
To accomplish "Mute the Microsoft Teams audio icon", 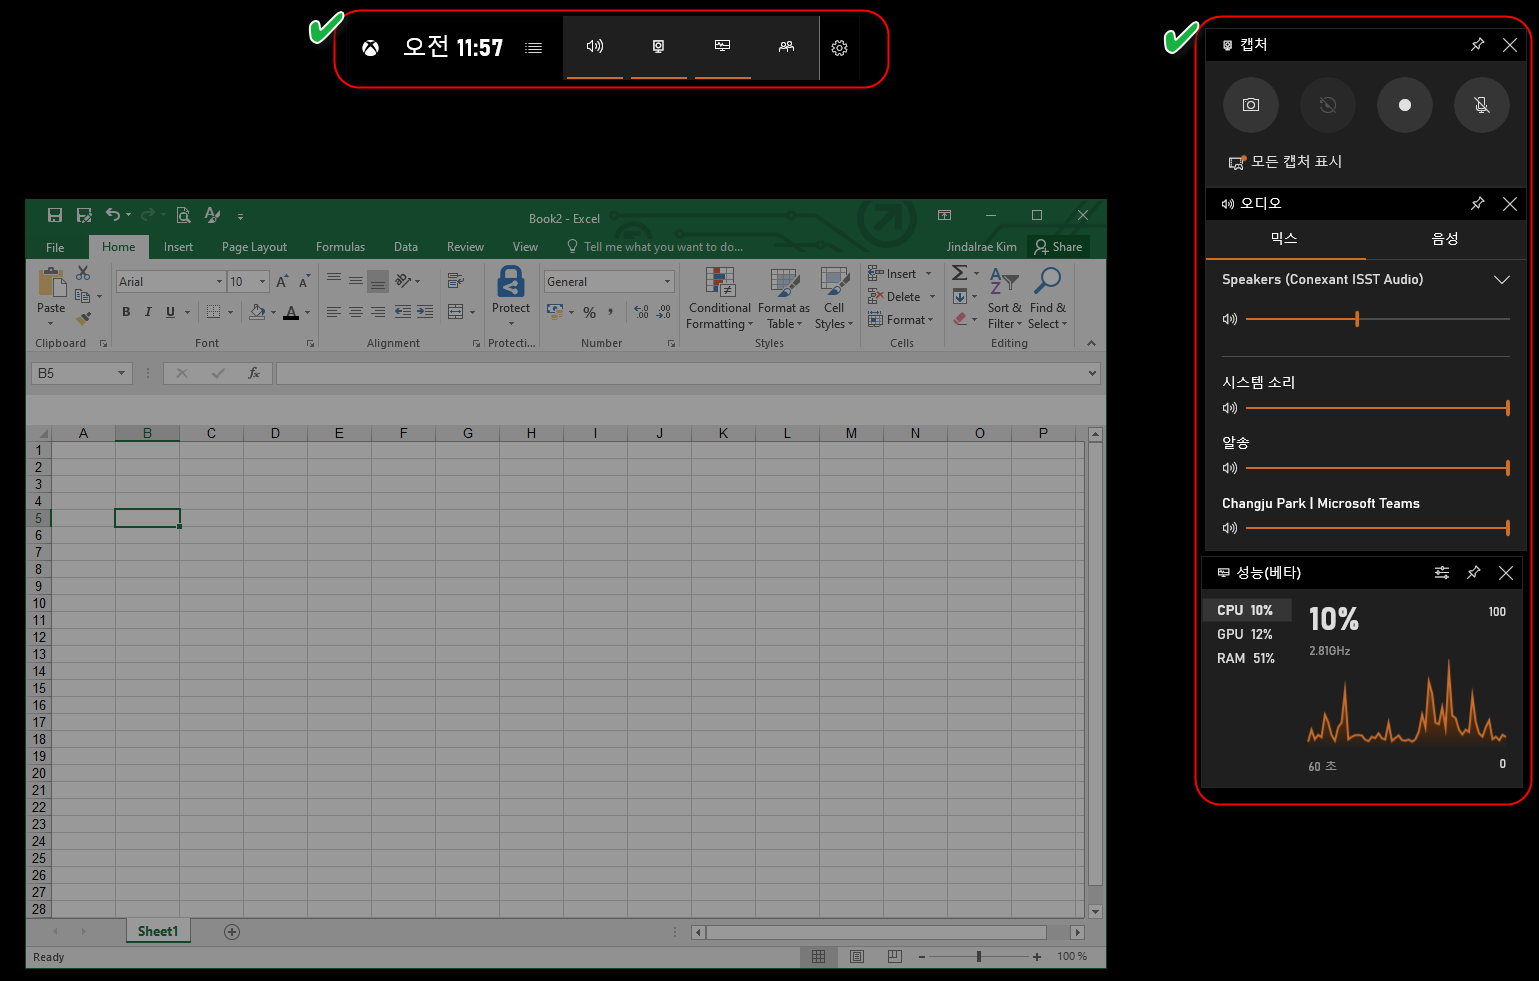I will 1230,528.
